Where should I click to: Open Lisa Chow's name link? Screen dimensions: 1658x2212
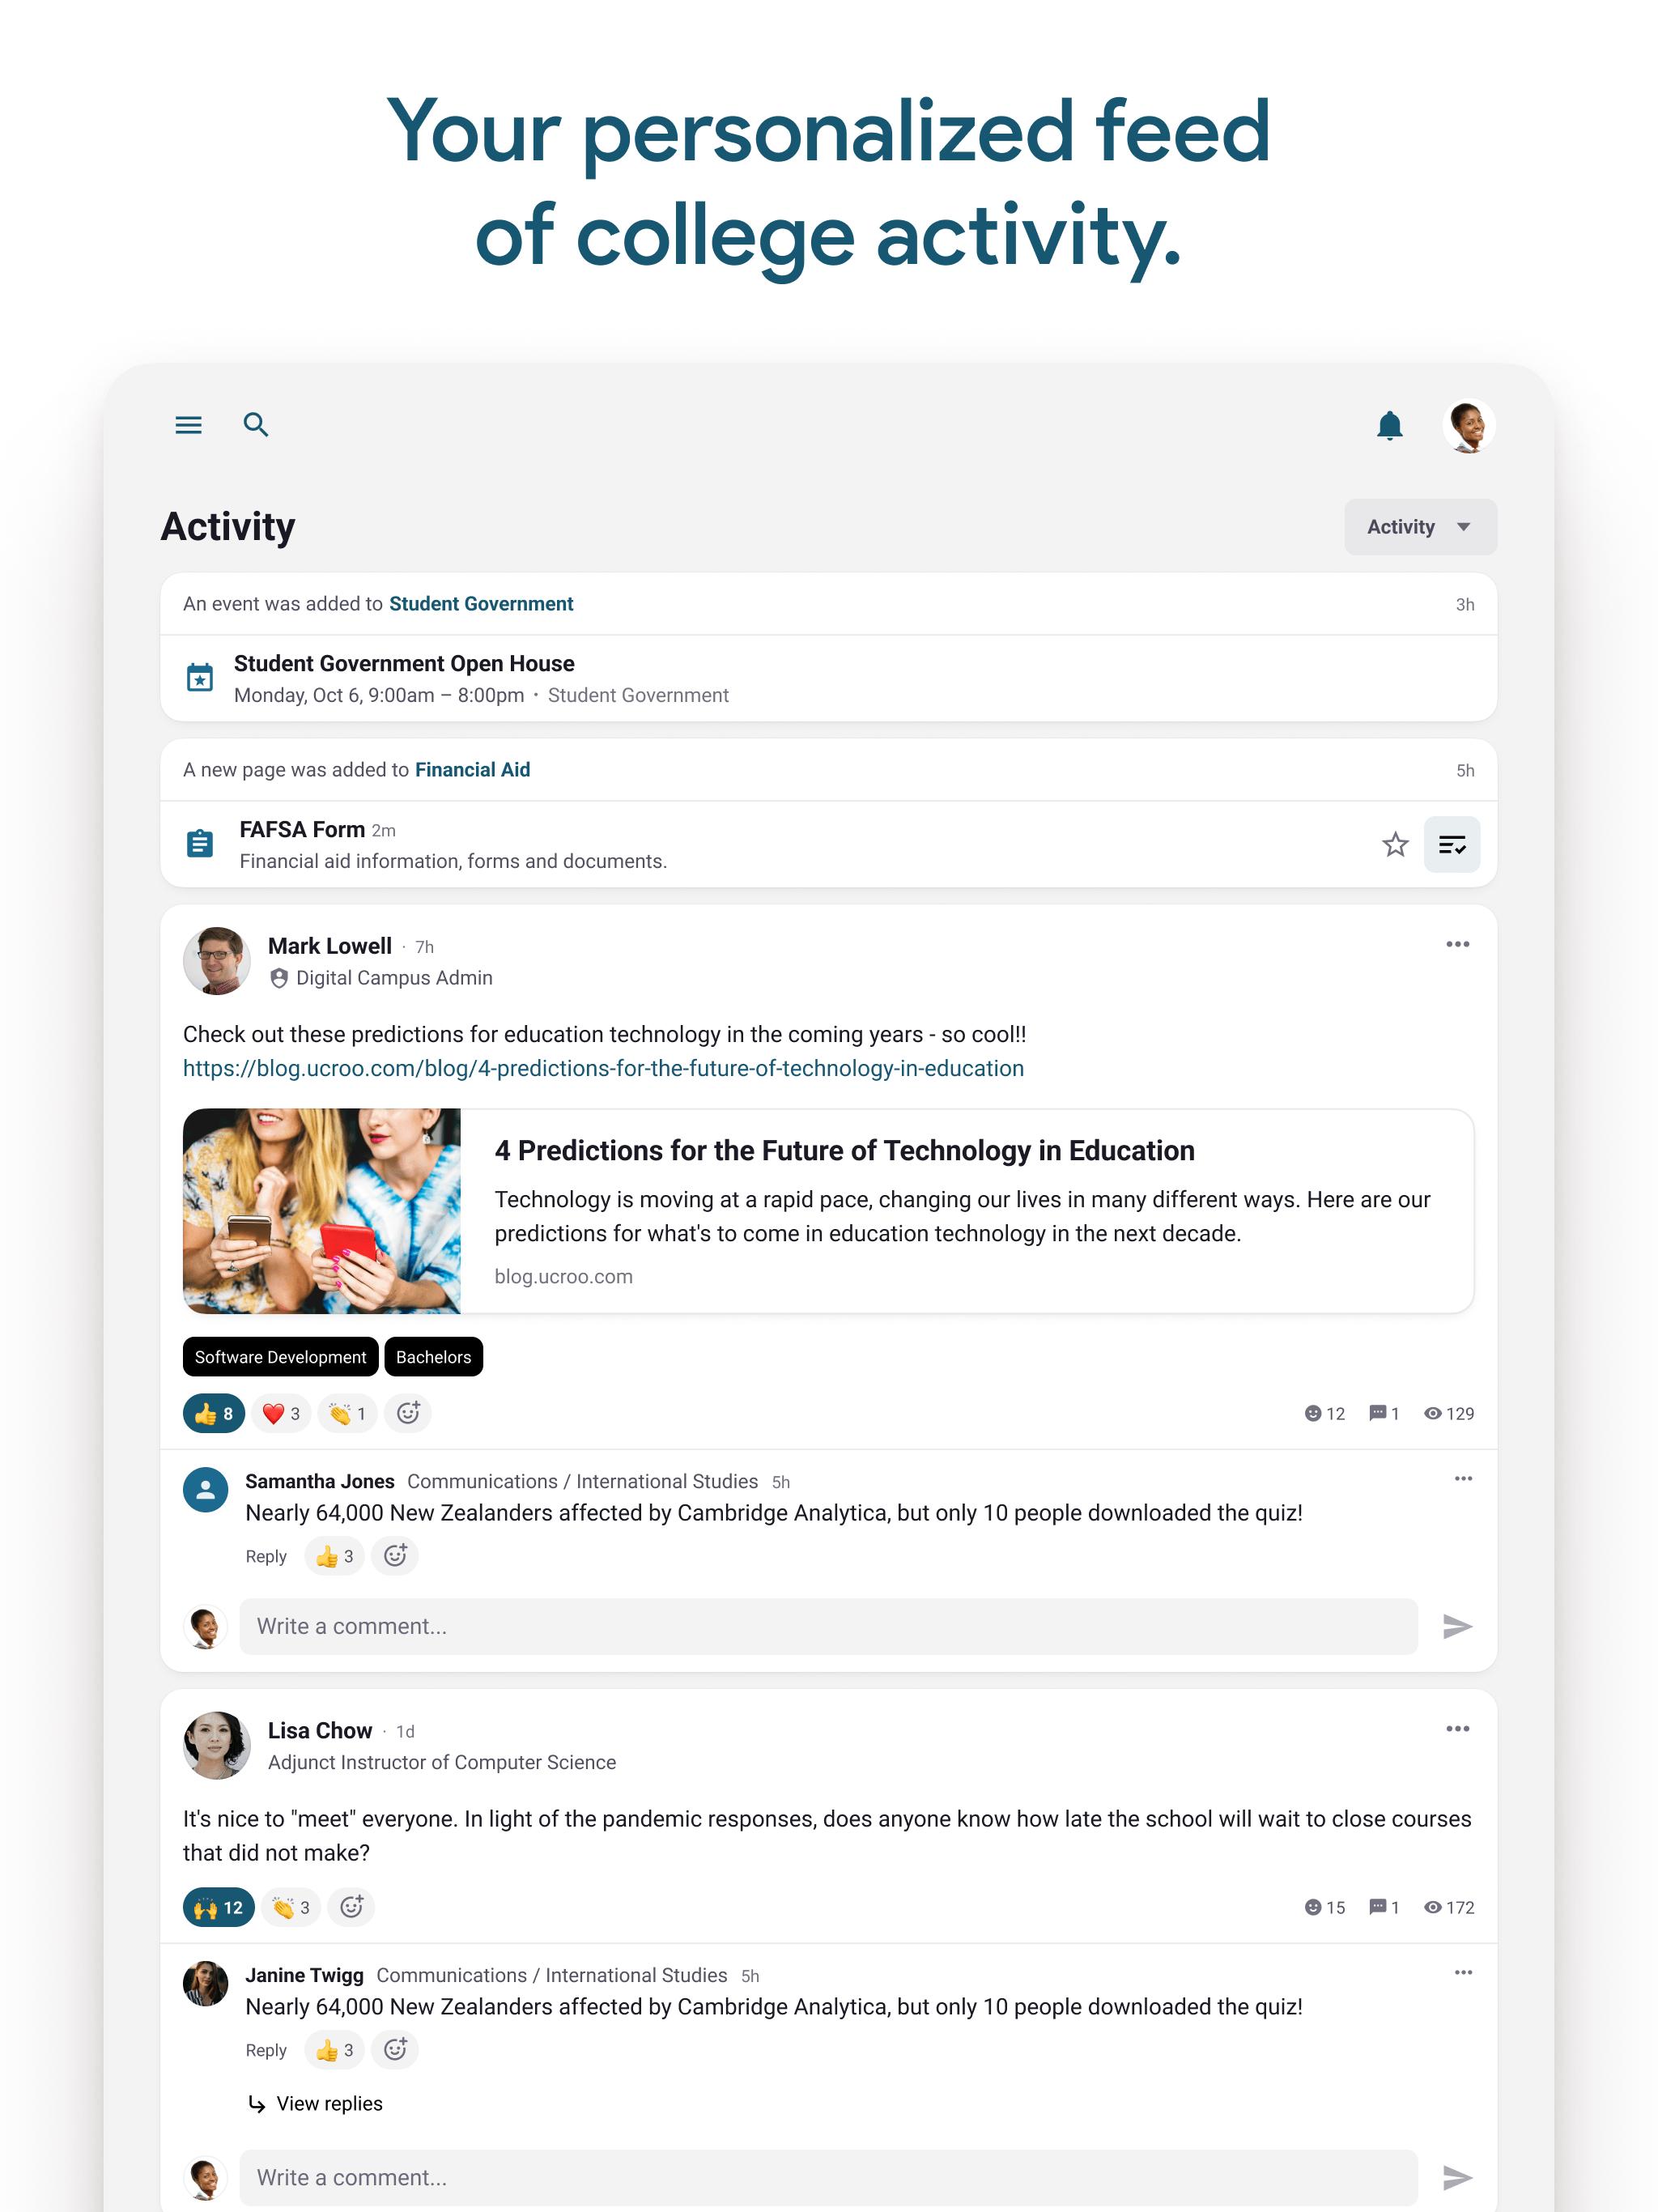click(320, 1730)
